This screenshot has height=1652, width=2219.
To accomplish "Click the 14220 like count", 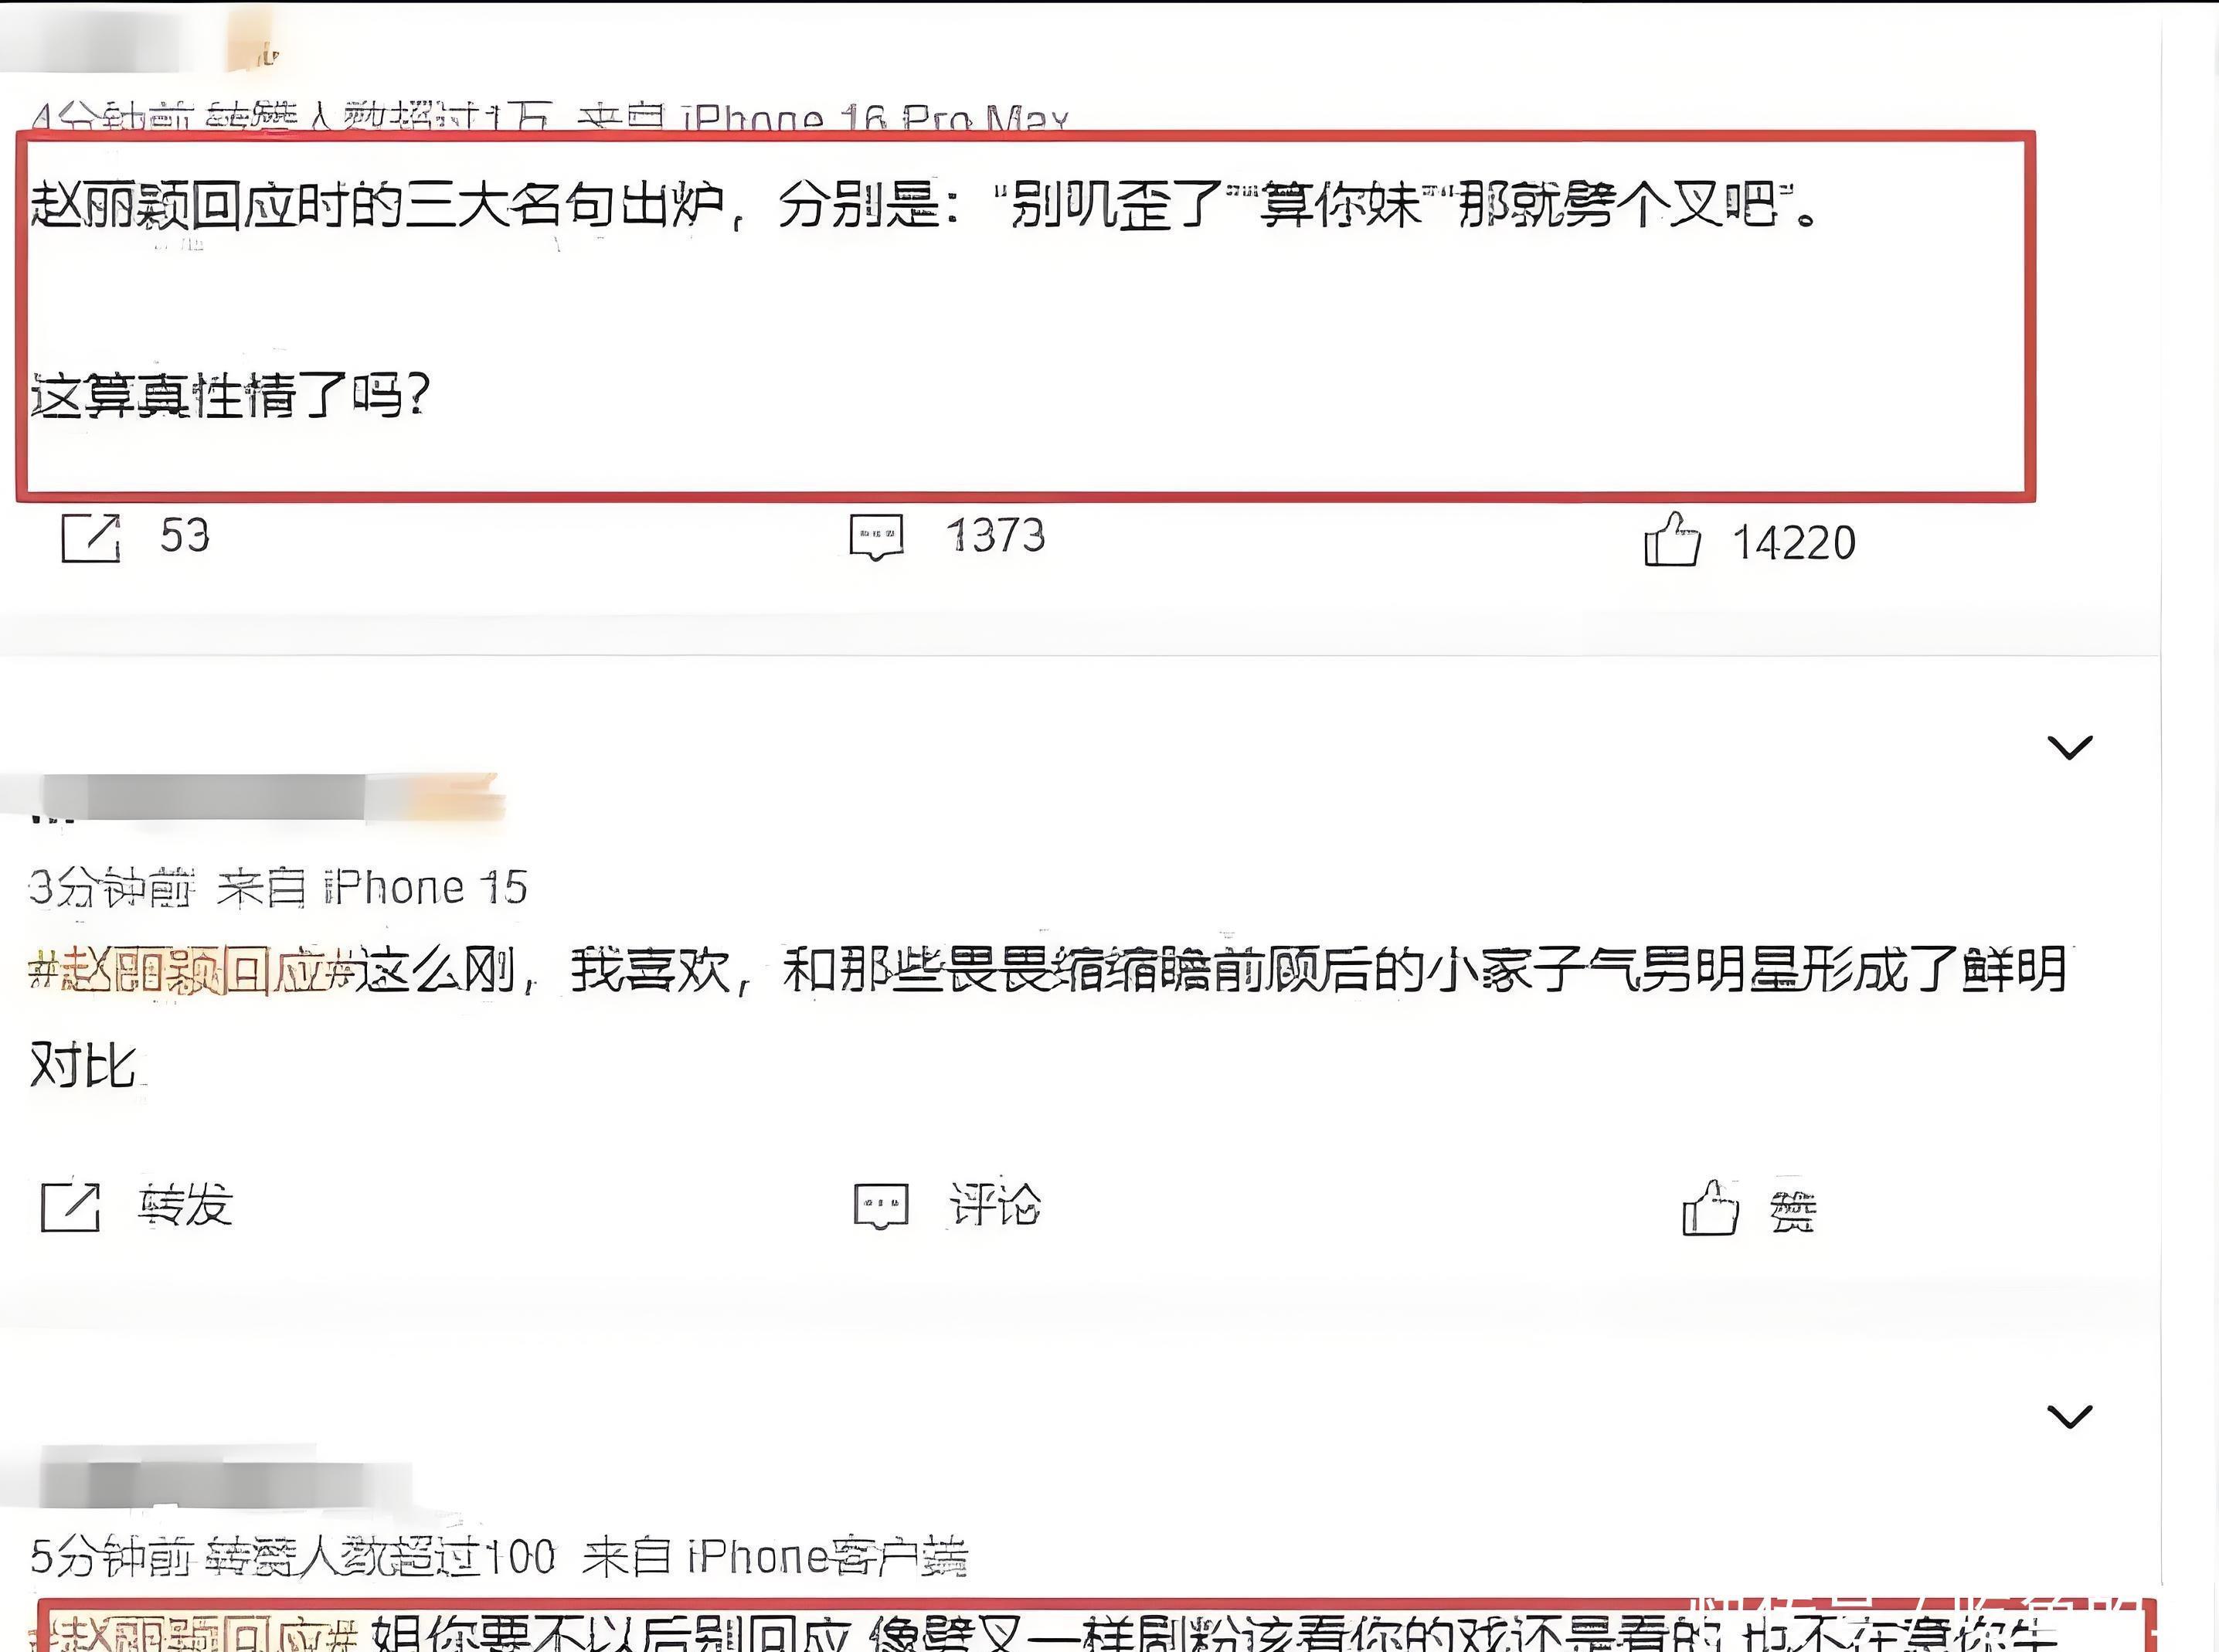I will click(x=1794, y=543).
